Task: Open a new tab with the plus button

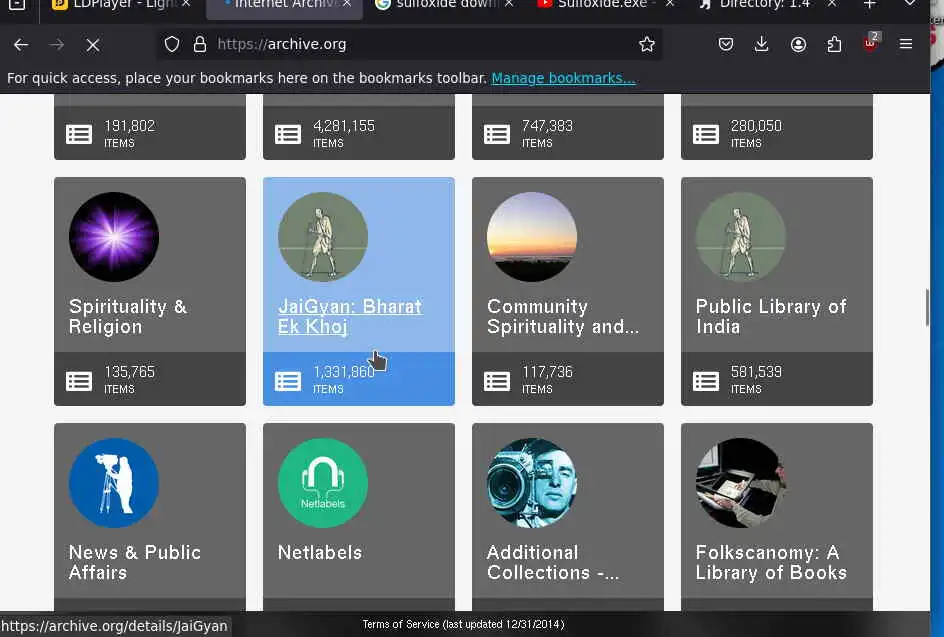Action: tap(869, 5)
